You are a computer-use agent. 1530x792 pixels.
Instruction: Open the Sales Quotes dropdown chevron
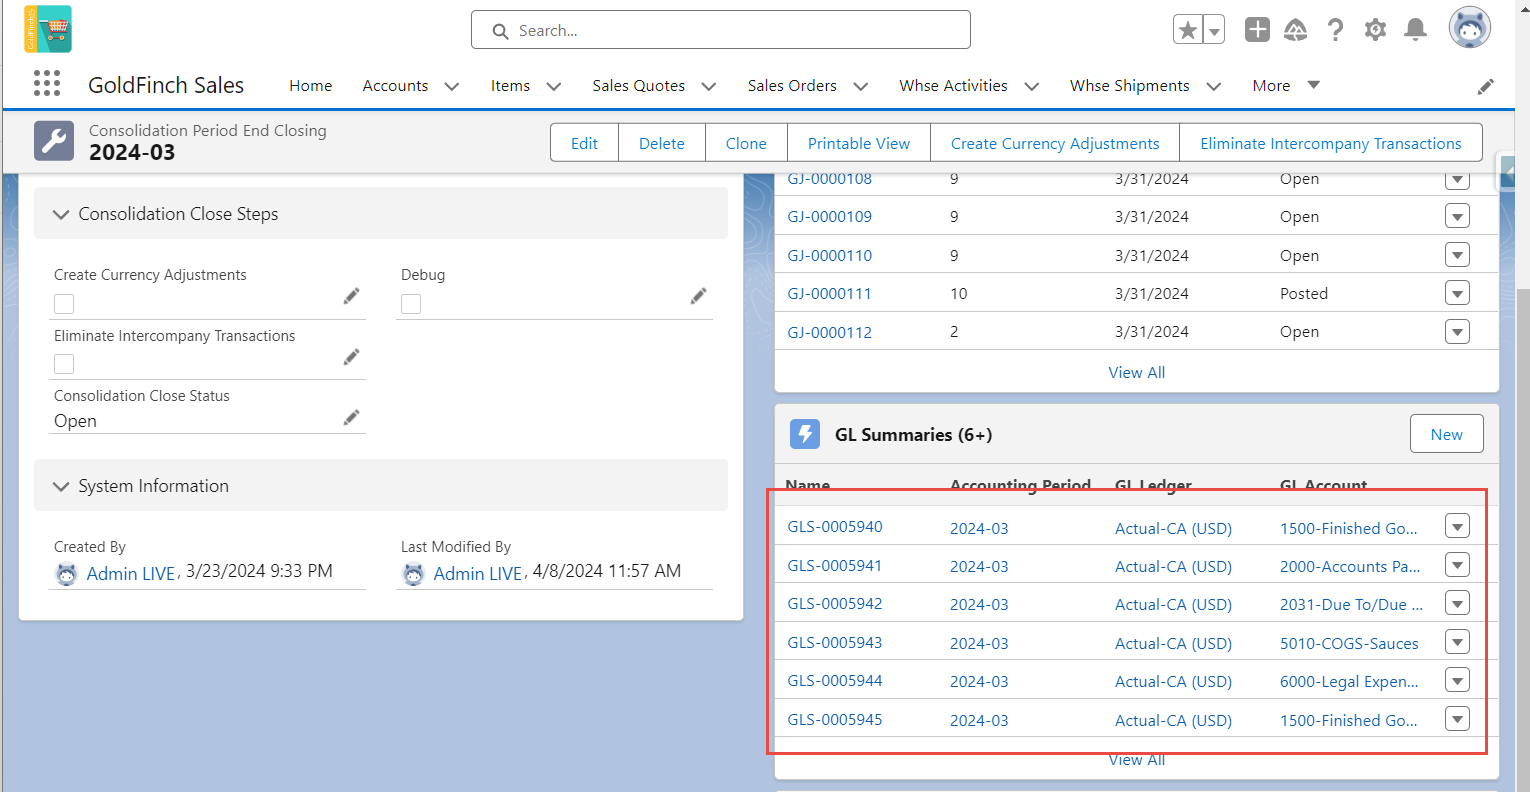point(709,87)
